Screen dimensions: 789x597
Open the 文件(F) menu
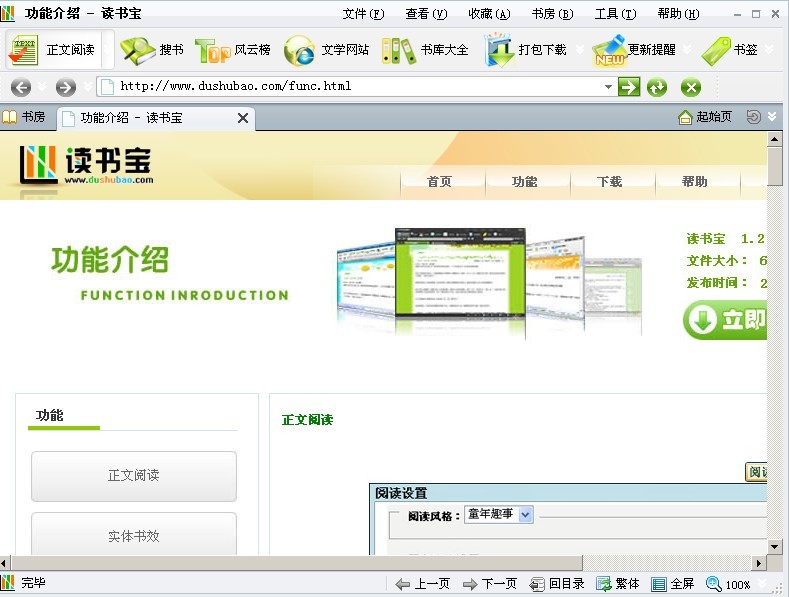point(363,14)
